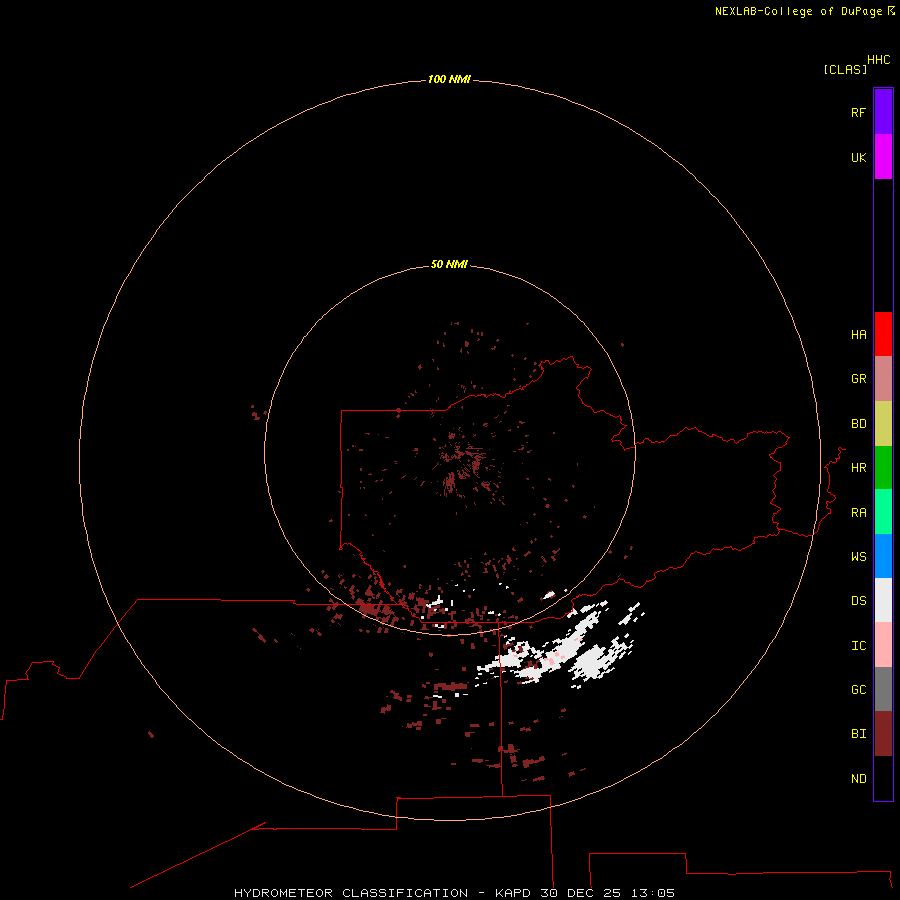Click the RF legend label
Viewport: 900px width, 900px height.
858,112
